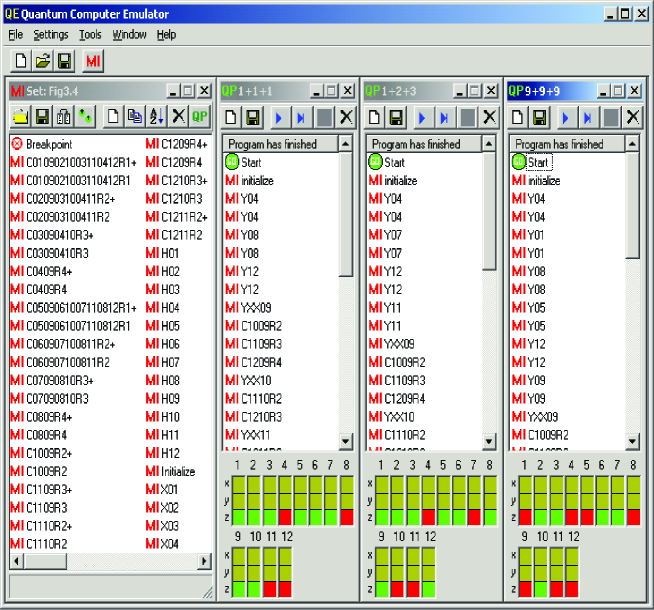Screen dimensions: 654x610
Task: Open the Tools menu
Action: [90, 34]
